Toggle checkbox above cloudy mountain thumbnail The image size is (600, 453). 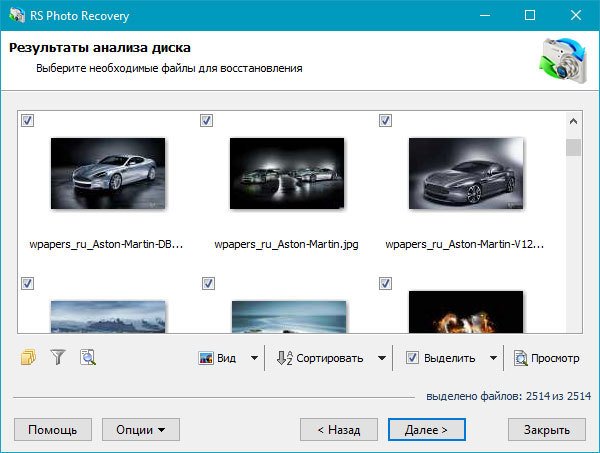pos(28,284)
